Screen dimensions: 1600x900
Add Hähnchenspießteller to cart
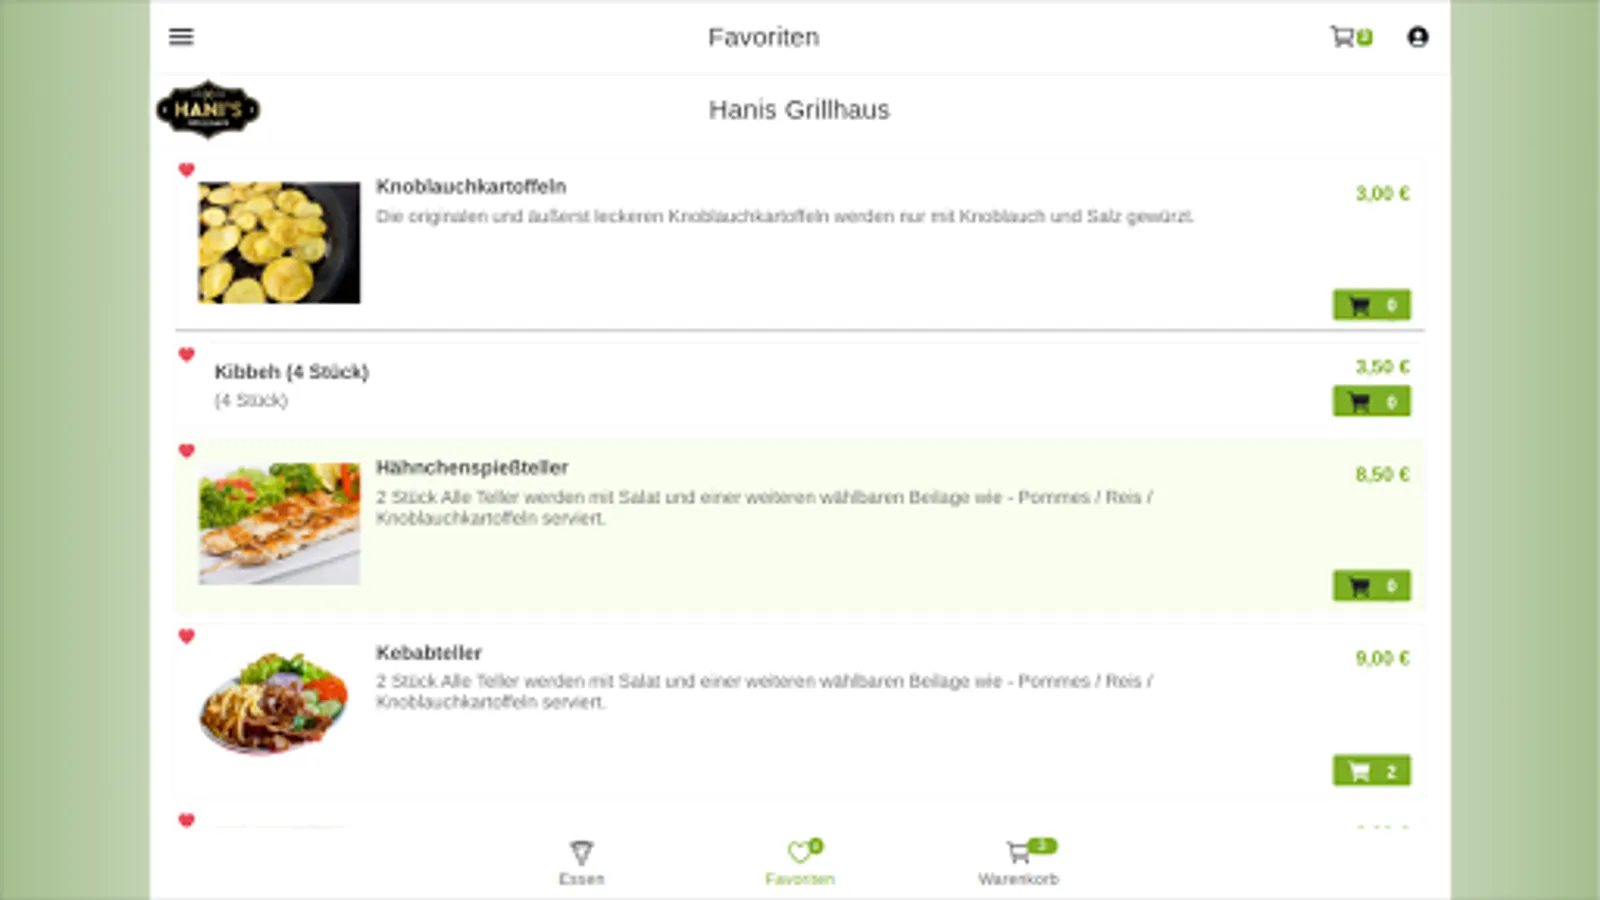tap(1372, 586)
